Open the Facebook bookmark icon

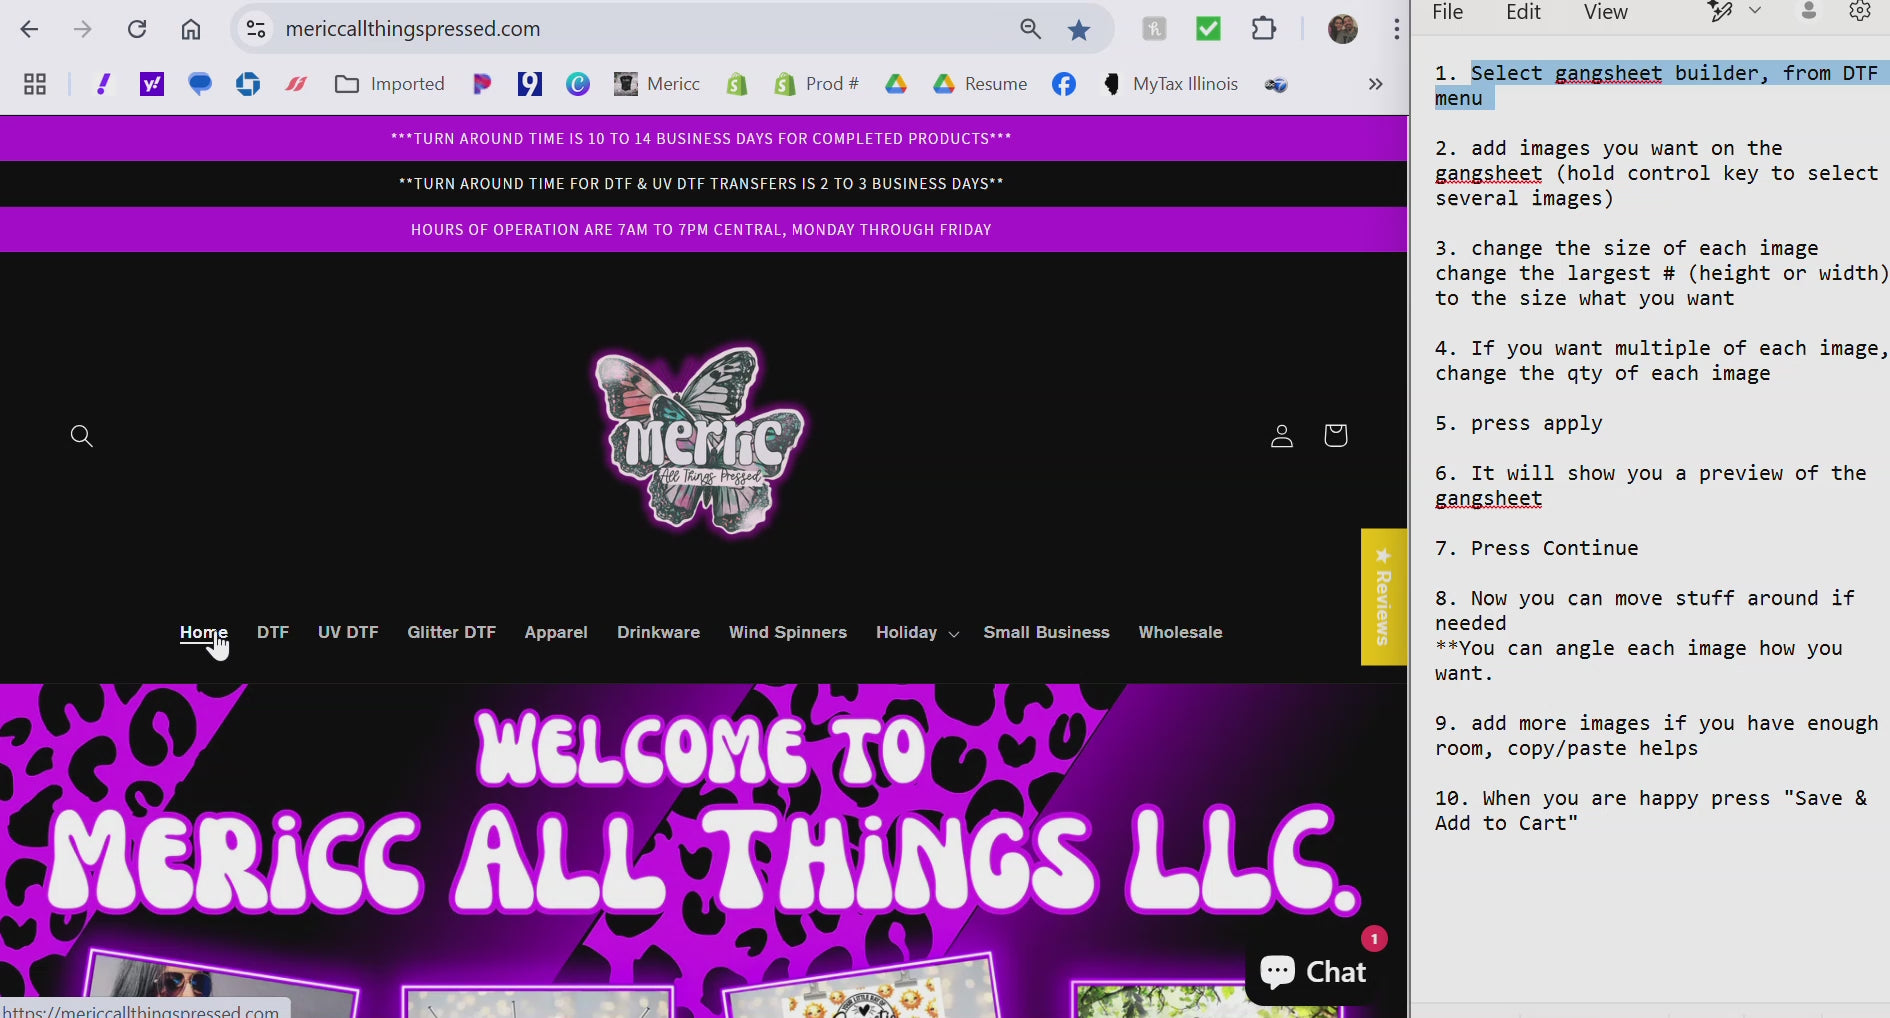[x=1063, y=84]
